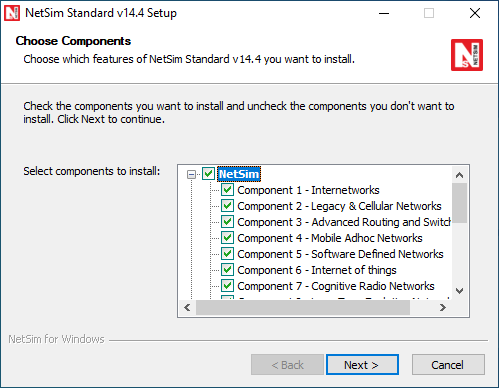Select Component 6 - Internet of things label
The width and height of the screenshot is (499, 388).
click(x=317, y=270)
